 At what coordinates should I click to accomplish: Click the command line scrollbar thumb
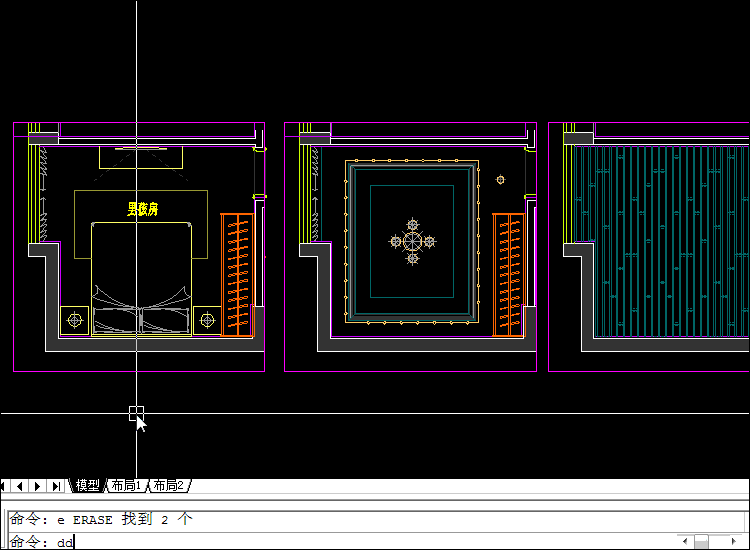coord(701,541)
